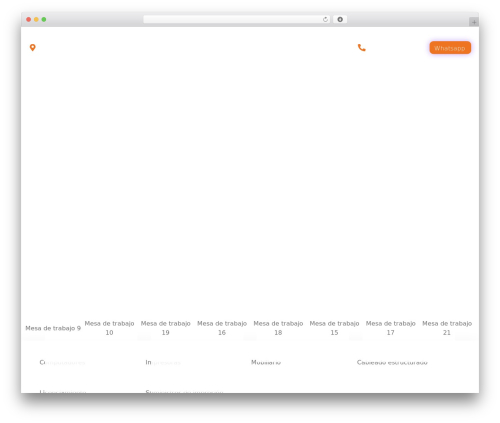
Task: Open the Mobiliario category link
Action: [x=266, y=362]
